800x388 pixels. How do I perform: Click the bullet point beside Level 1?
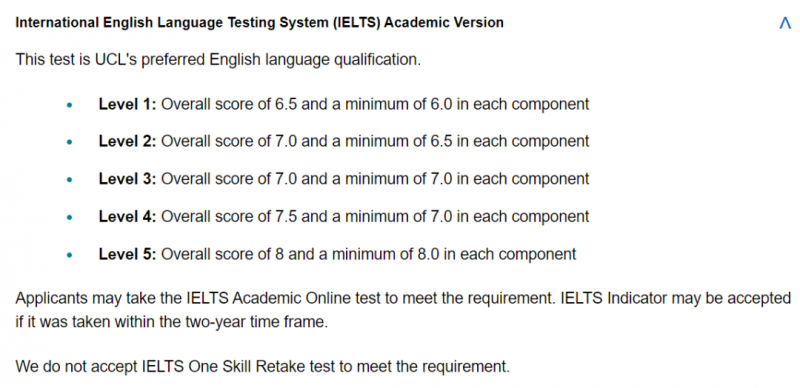coord(70,105)
